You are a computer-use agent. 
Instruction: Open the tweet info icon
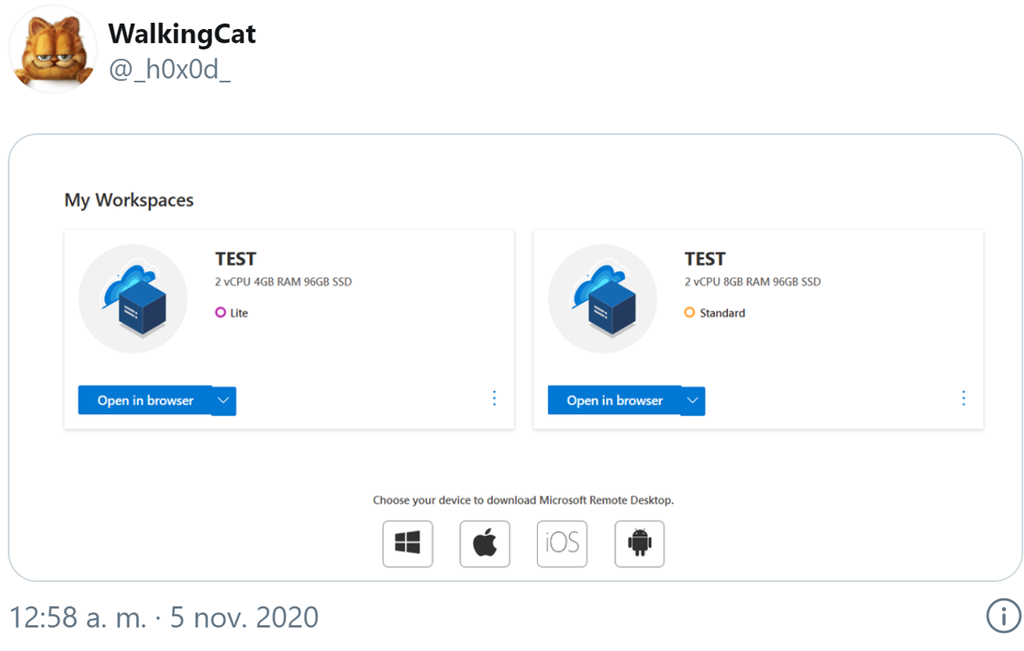(1003, 617)
